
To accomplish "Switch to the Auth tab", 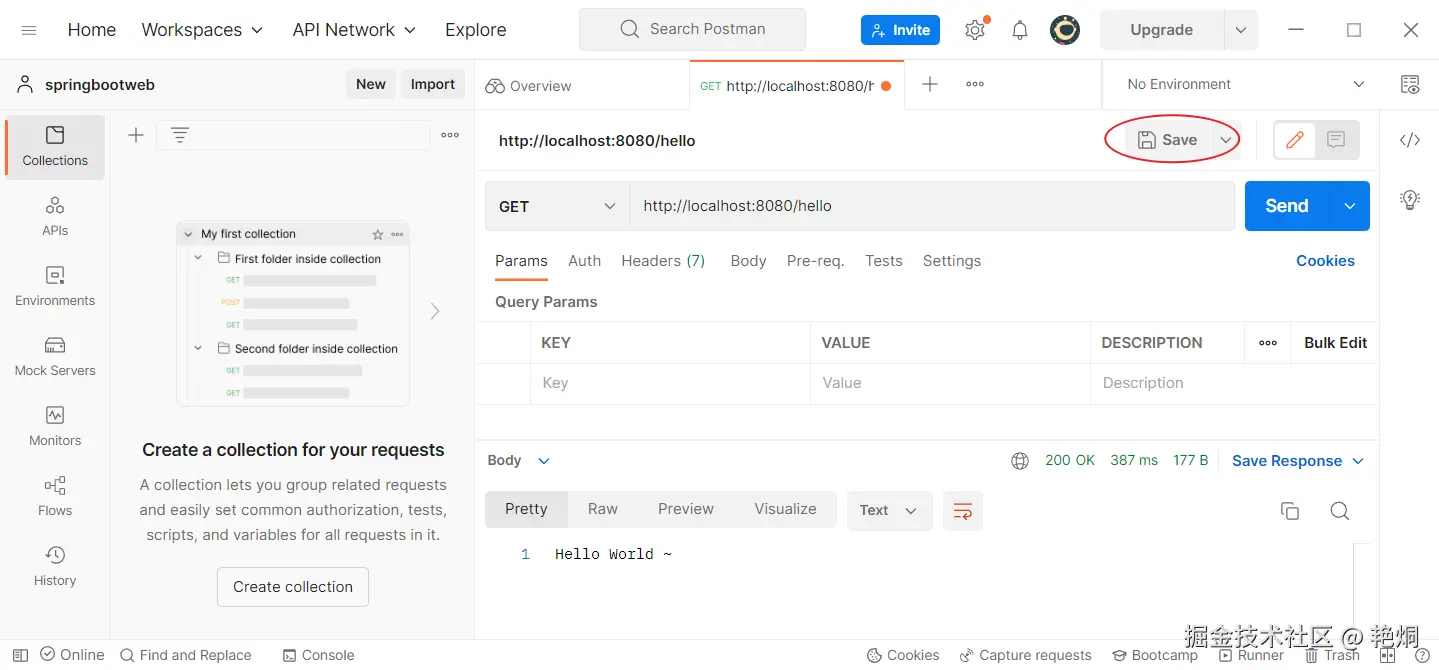I will 585,261.
